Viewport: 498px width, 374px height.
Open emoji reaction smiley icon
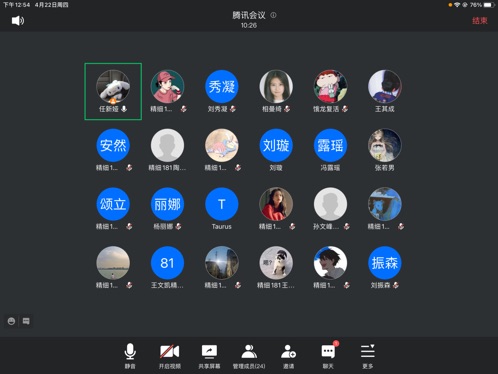click(x=11, y=321)
